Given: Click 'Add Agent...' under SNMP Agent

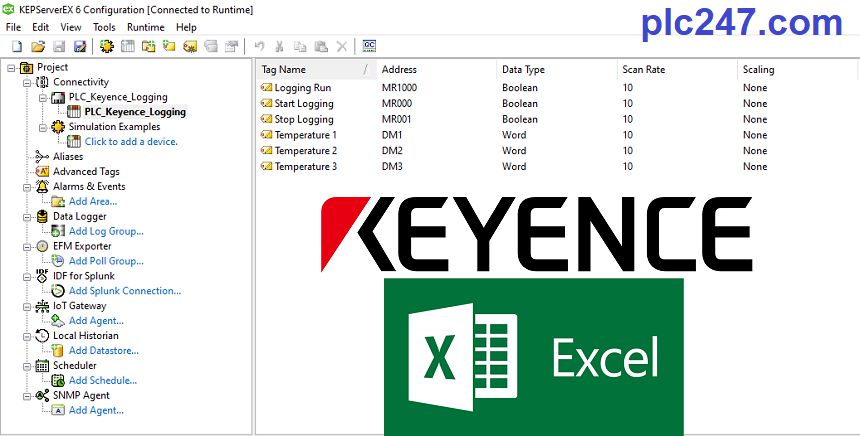Looking at the screenshot, I should pyautogui.click(x=96, y=410).
